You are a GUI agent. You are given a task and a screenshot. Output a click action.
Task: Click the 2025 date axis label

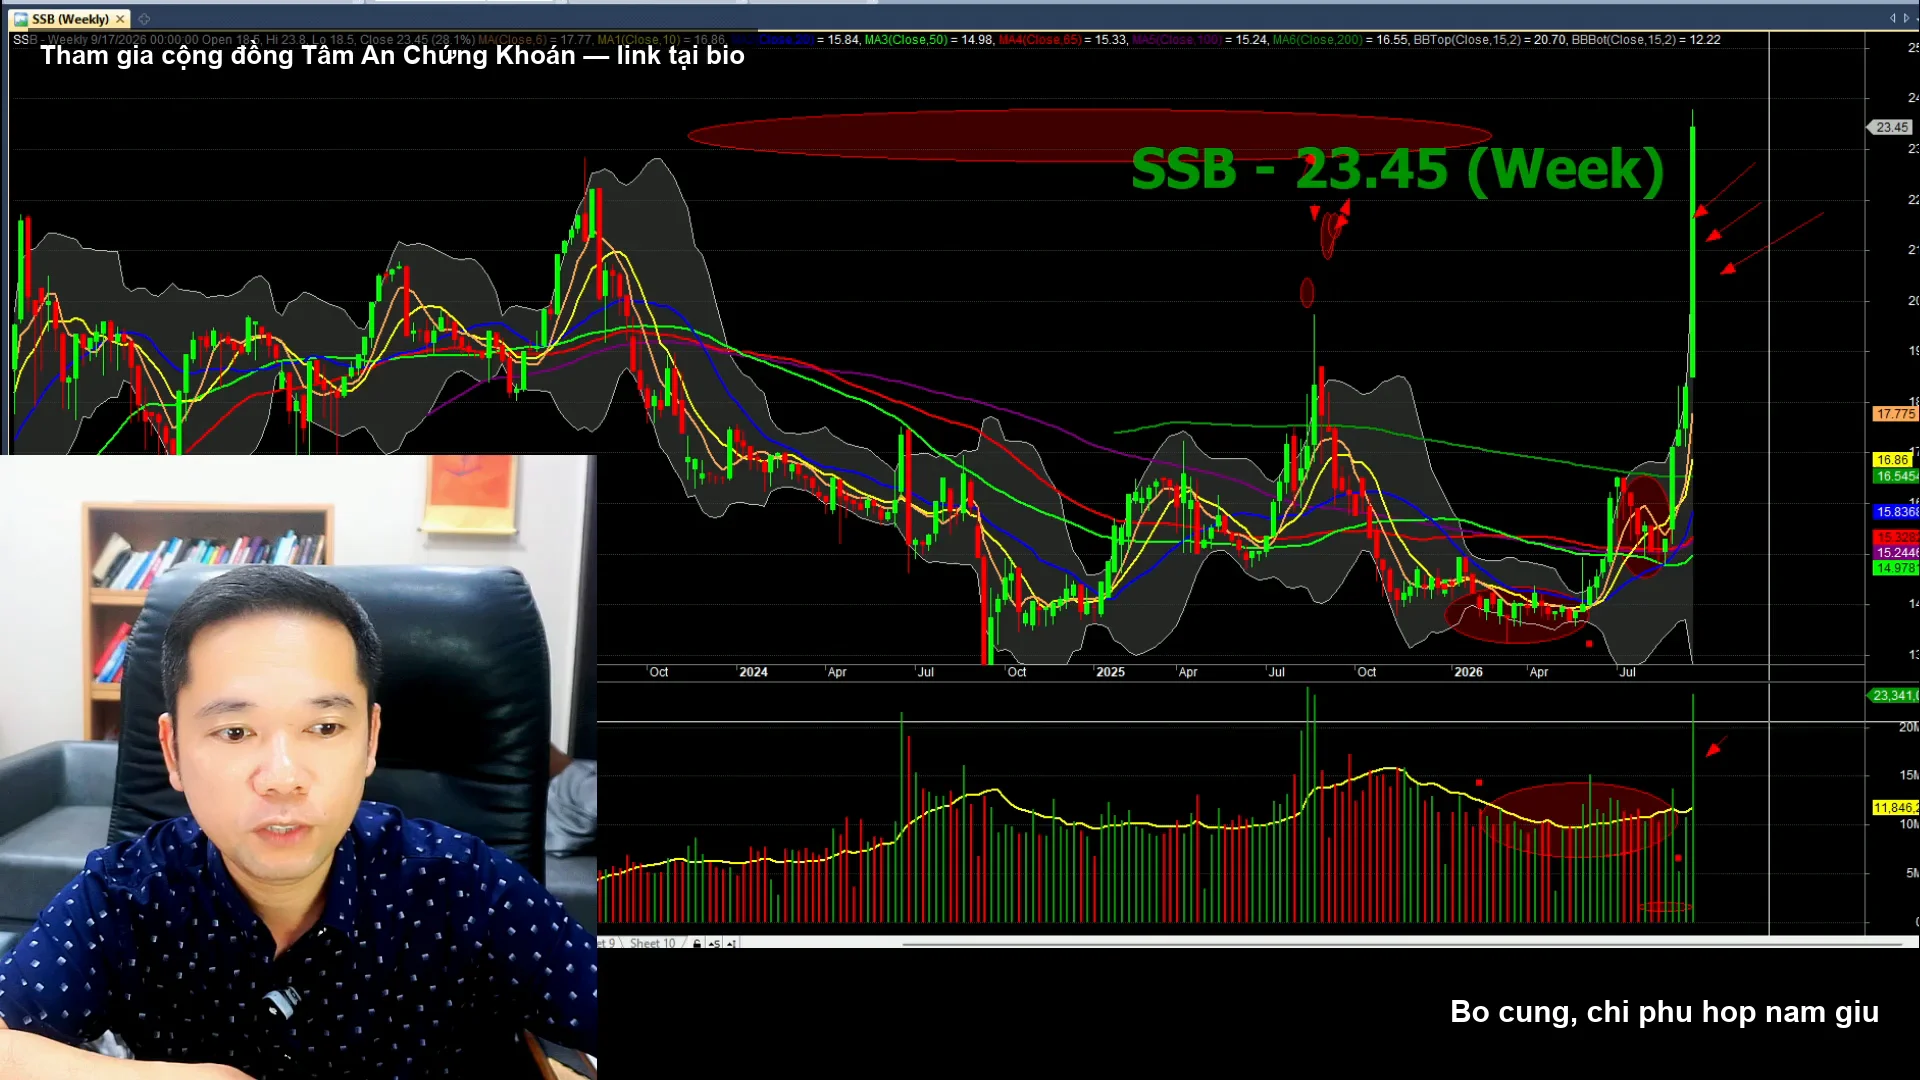coord(1110,672)
